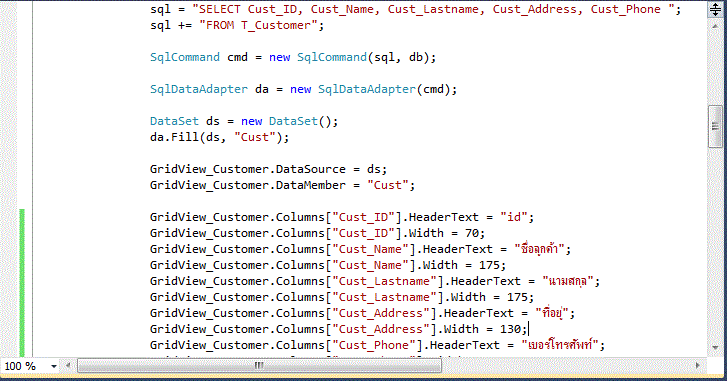Click on GridView_Customer.DataSource = ds line

[268, 169]
